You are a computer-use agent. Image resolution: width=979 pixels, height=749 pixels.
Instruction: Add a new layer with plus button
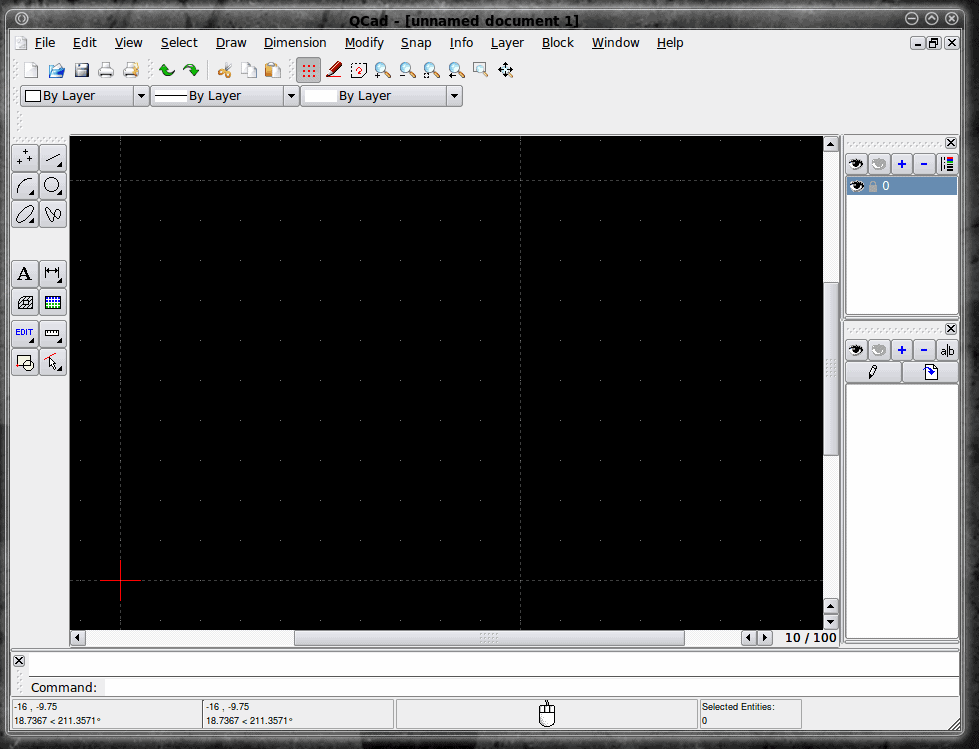pyautogui.click(x=902, y=164)
